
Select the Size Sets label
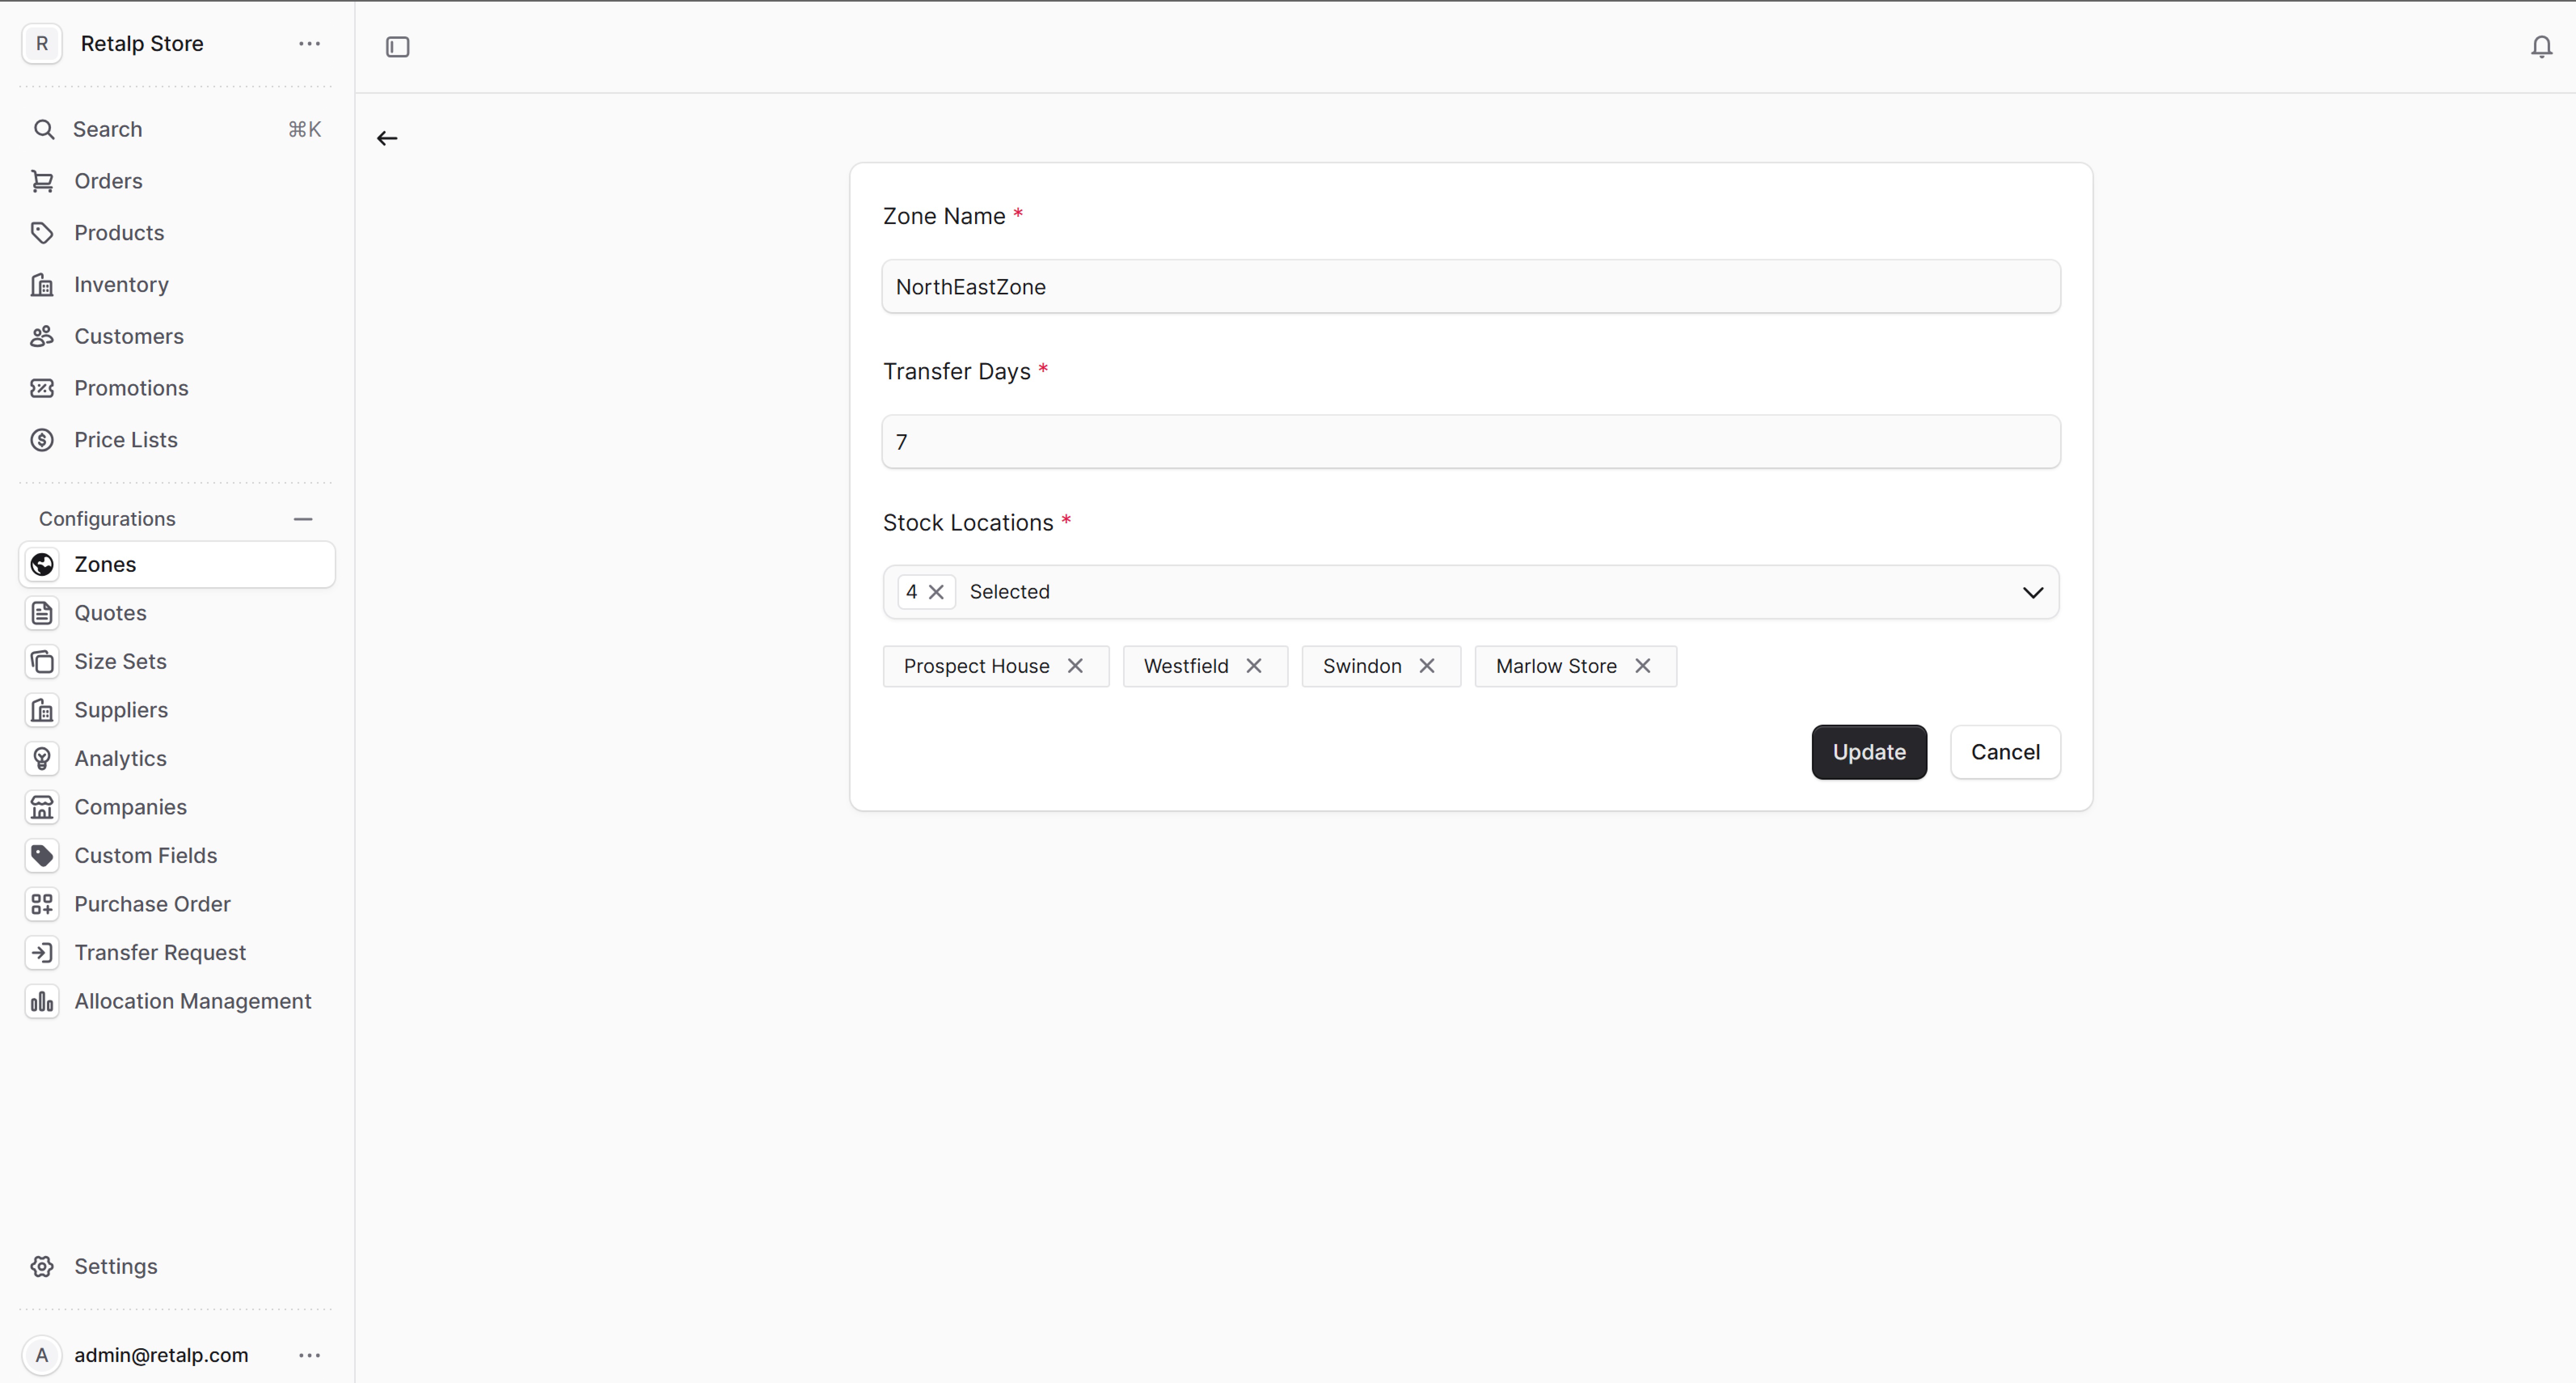[x=120, y=661]
